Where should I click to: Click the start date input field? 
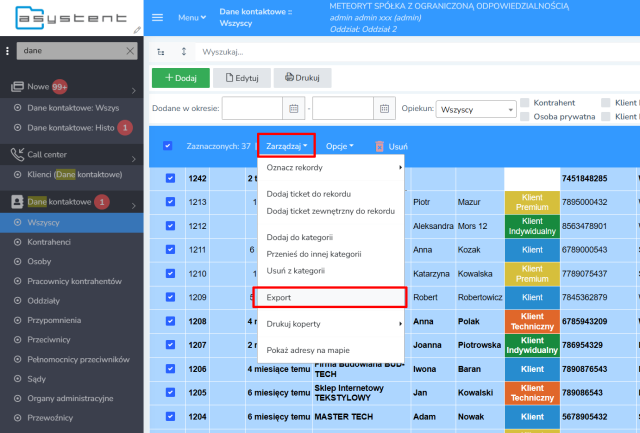(x=252, y=109)
